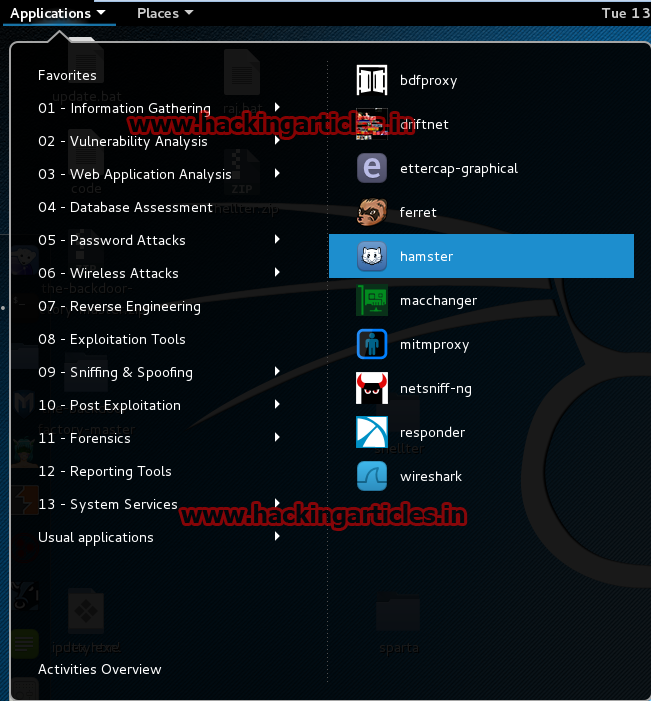Select 01 - Information Gathering label
Viewport: 651px width, 701px height.
124,109
